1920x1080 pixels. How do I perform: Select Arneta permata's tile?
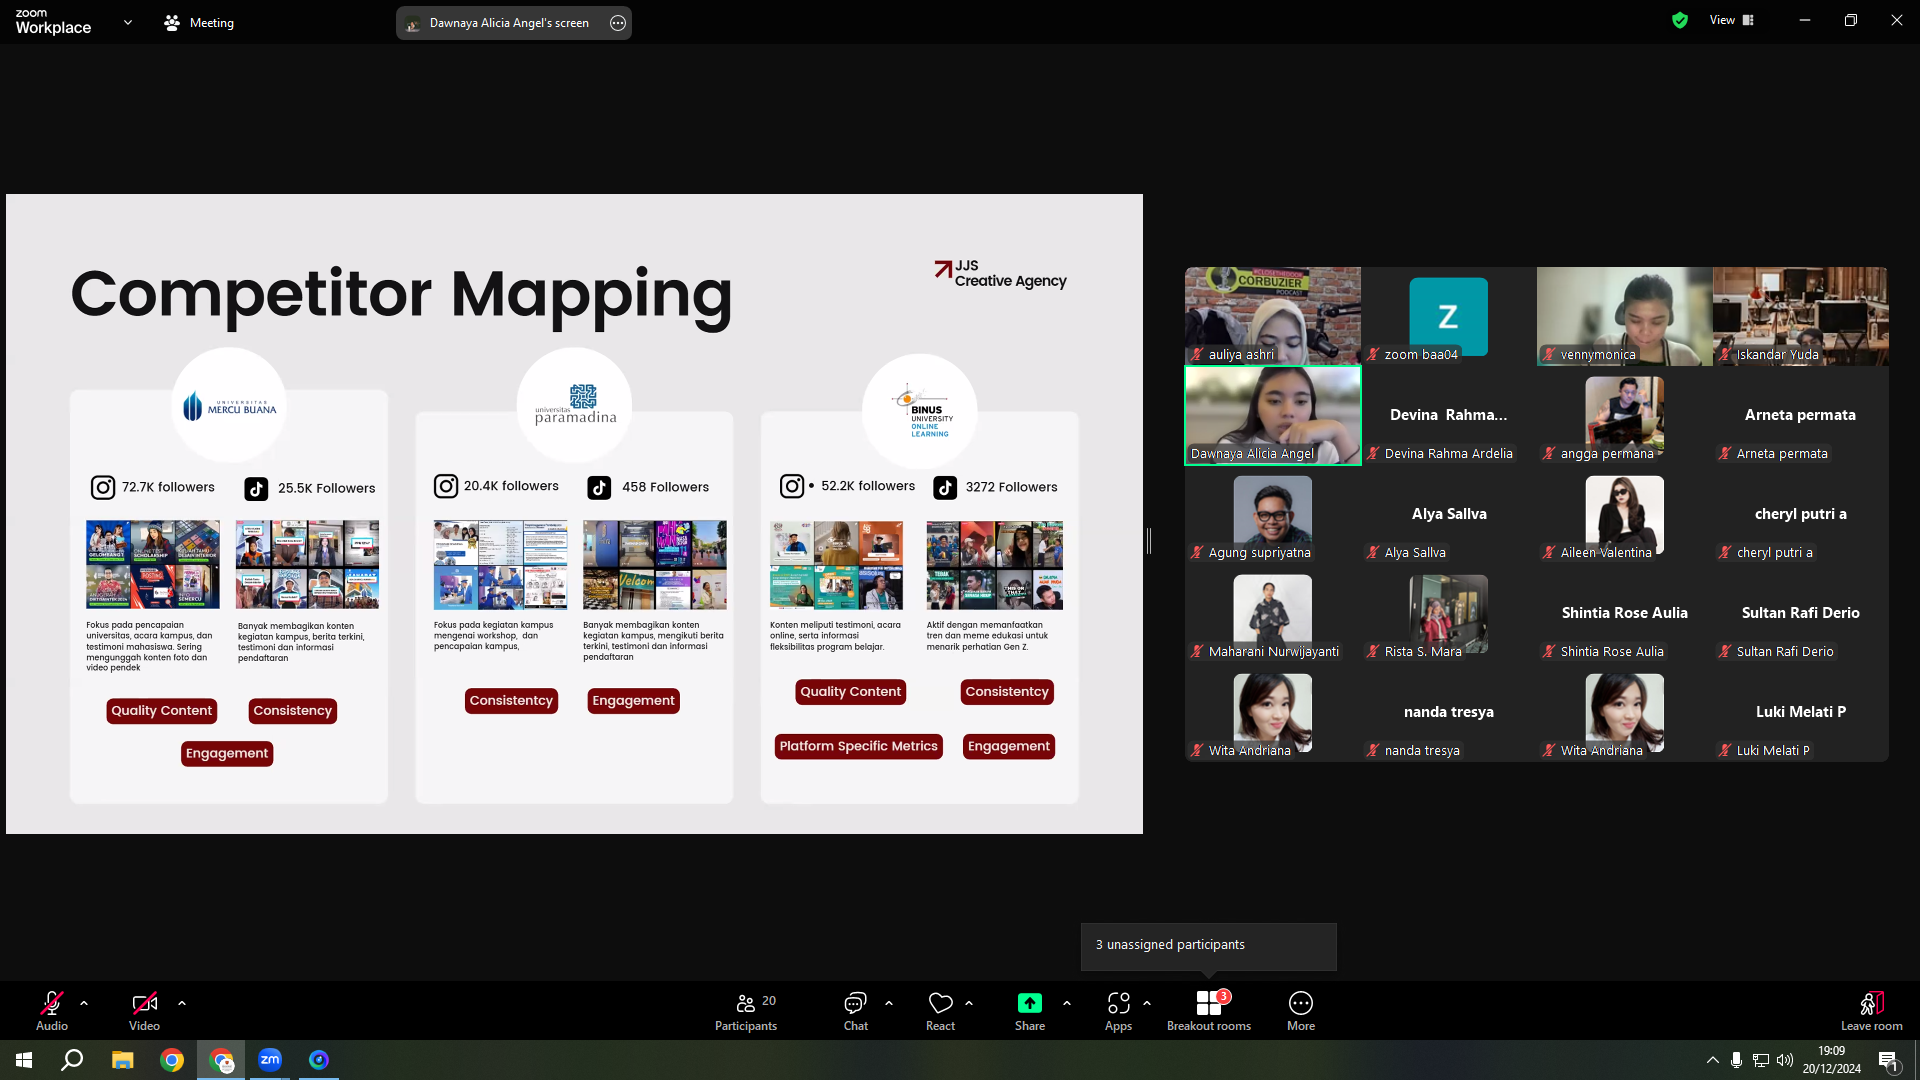coord(1801,415)
